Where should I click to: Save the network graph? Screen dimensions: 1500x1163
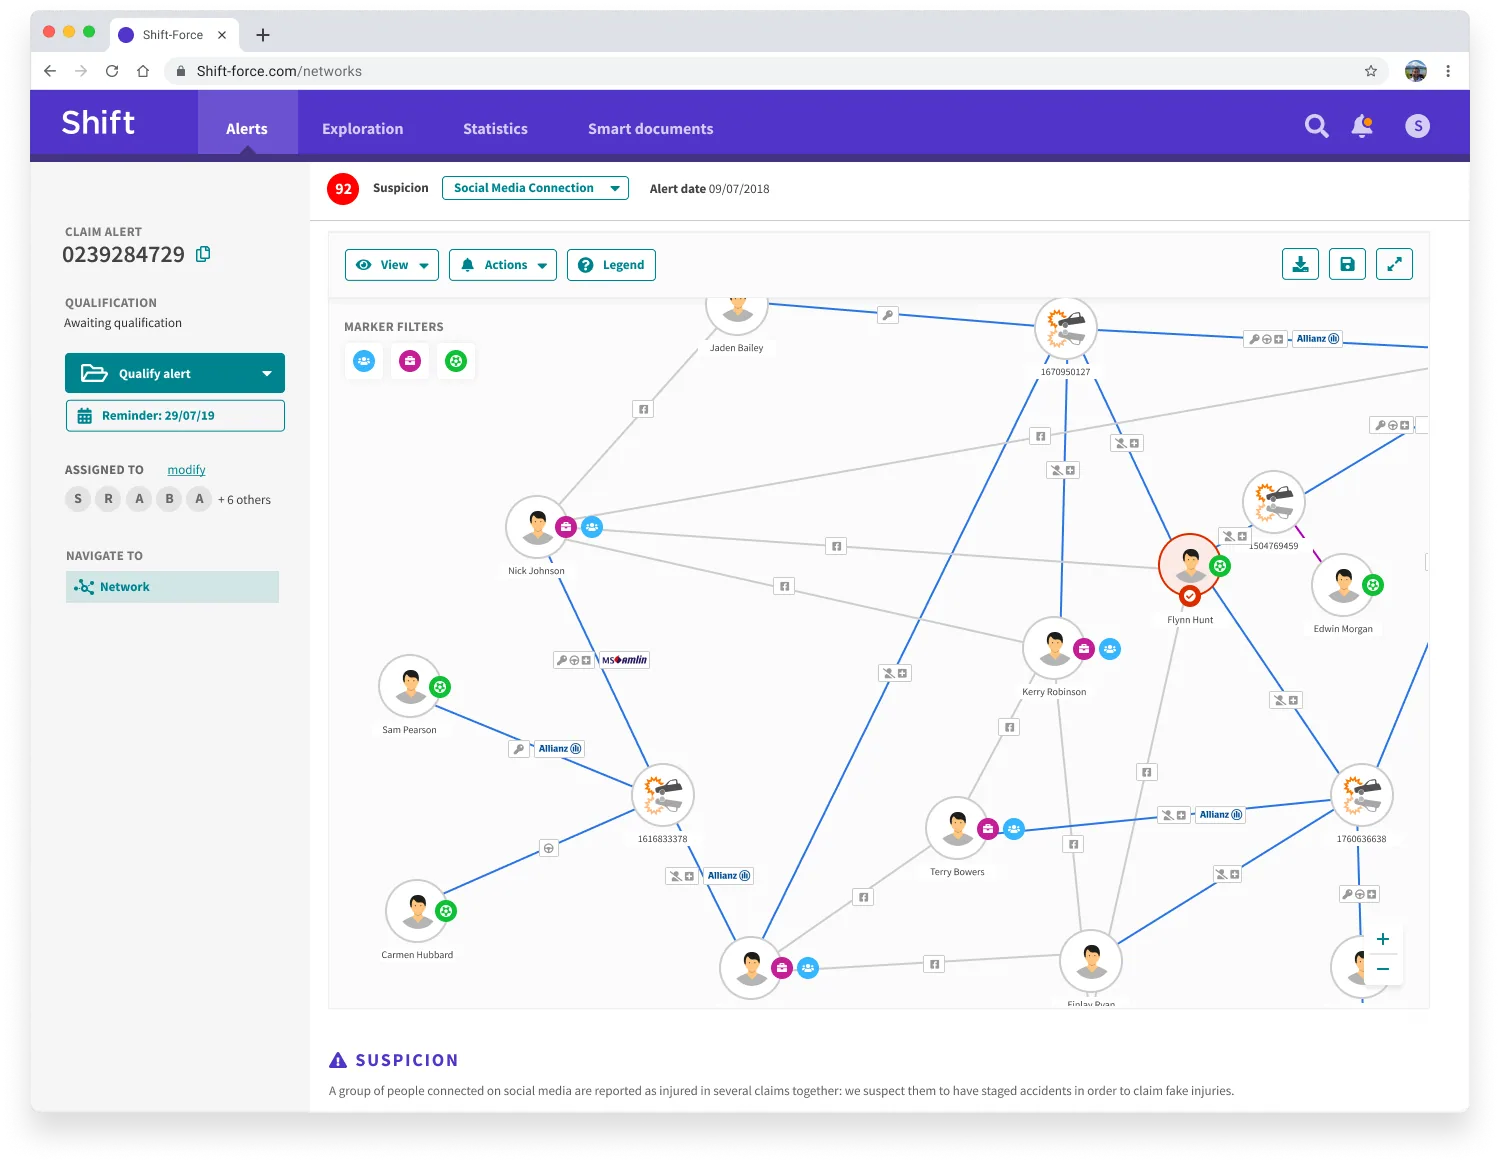pos(1347,264)
